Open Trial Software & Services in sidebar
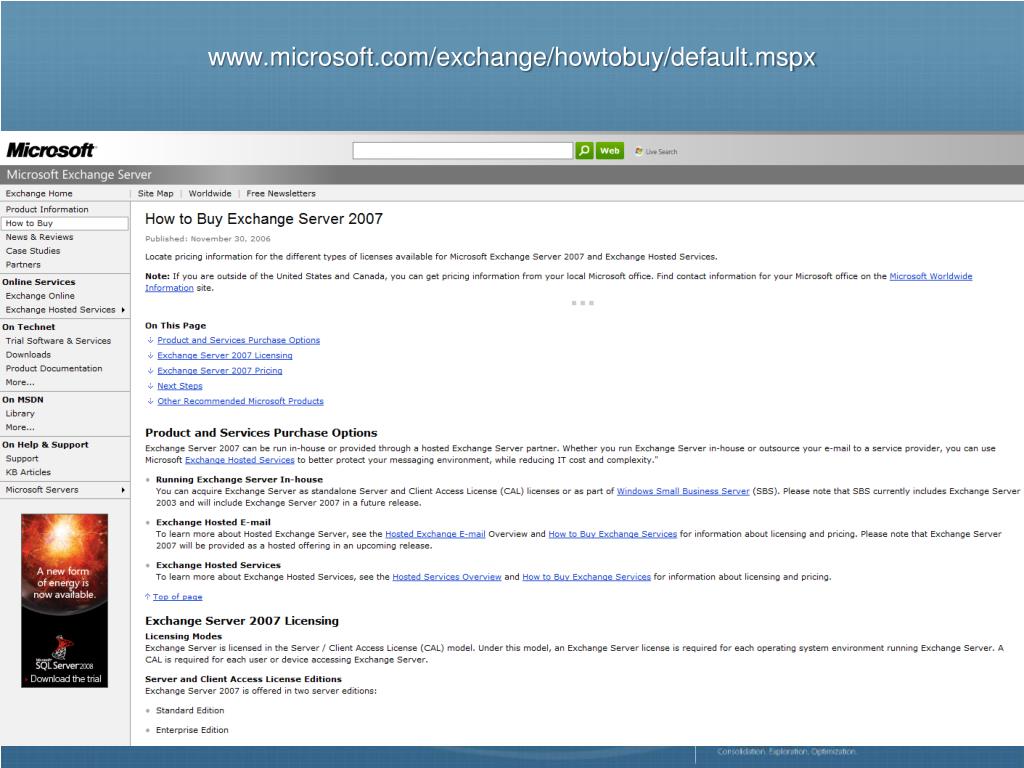 (58, 341)
